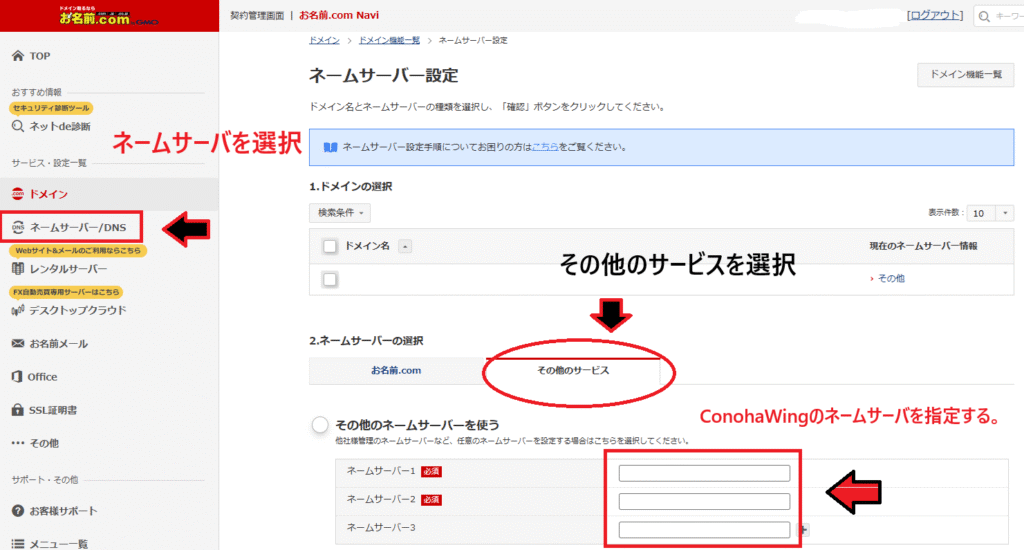Click the ネームサーバー2 input field
The height and width of the screenshot is (550, 1024).
tap(704, 501)
